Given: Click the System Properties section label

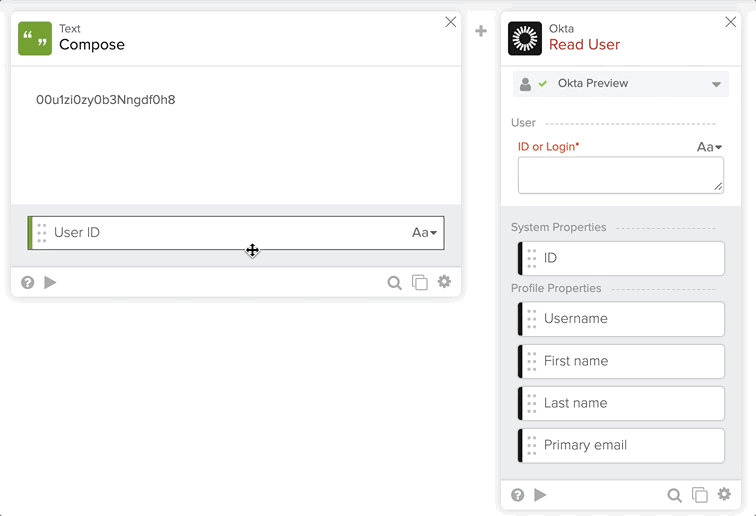Looking at the screenshot, I should [558, 227].
